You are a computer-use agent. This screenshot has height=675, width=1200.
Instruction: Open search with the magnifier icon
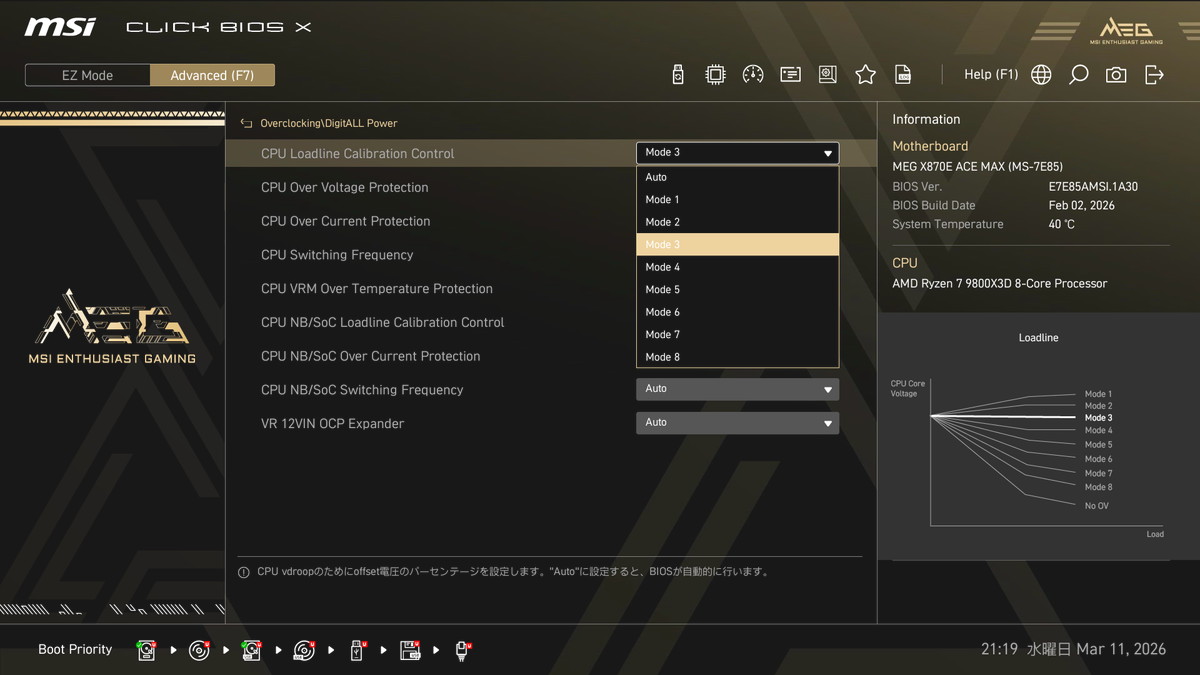[x=1078, y=75]
